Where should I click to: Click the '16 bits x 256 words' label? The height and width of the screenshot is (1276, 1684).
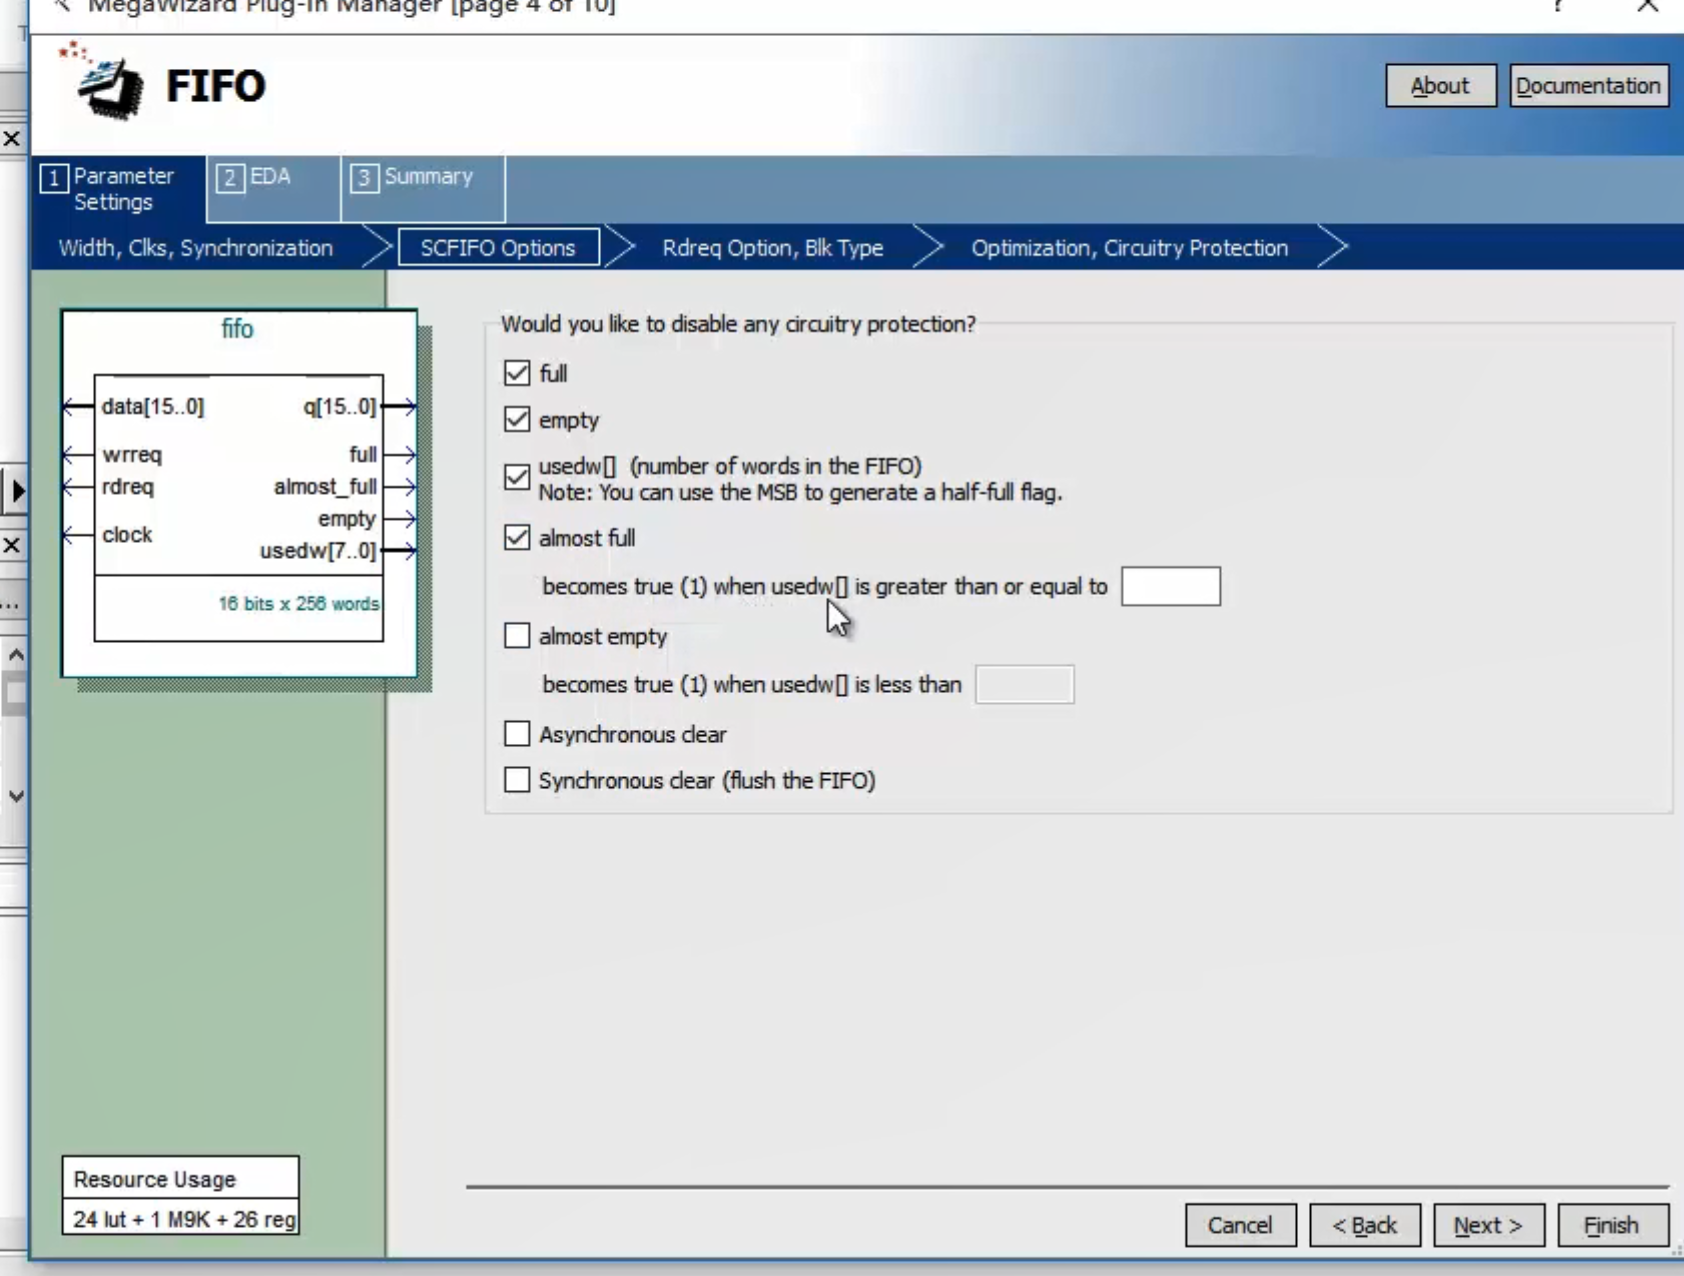tap(299, 604)
